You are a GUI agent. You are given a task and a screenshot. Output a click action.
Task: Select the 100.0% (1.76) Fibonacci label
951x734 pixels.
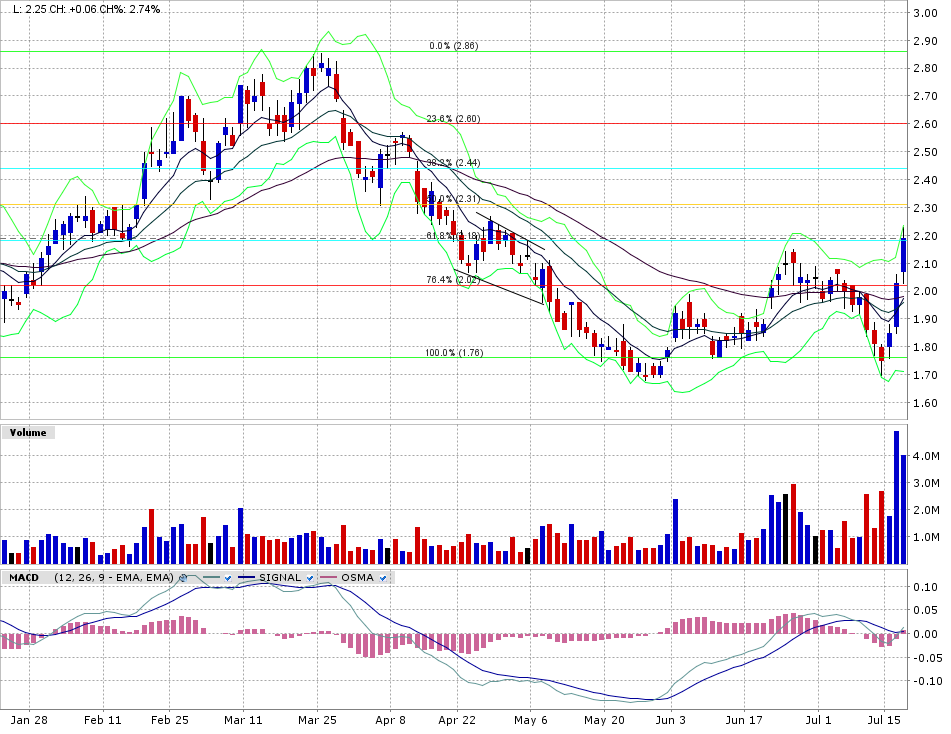point(453,353)
